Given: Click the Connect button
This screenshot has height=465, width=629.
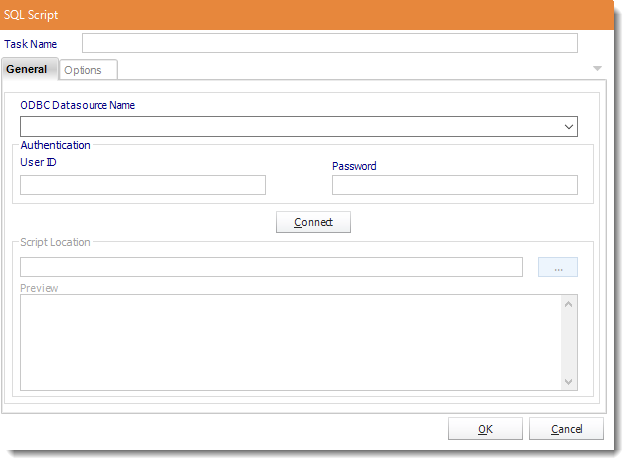Looking at the screenshot, I should point(313,222).
